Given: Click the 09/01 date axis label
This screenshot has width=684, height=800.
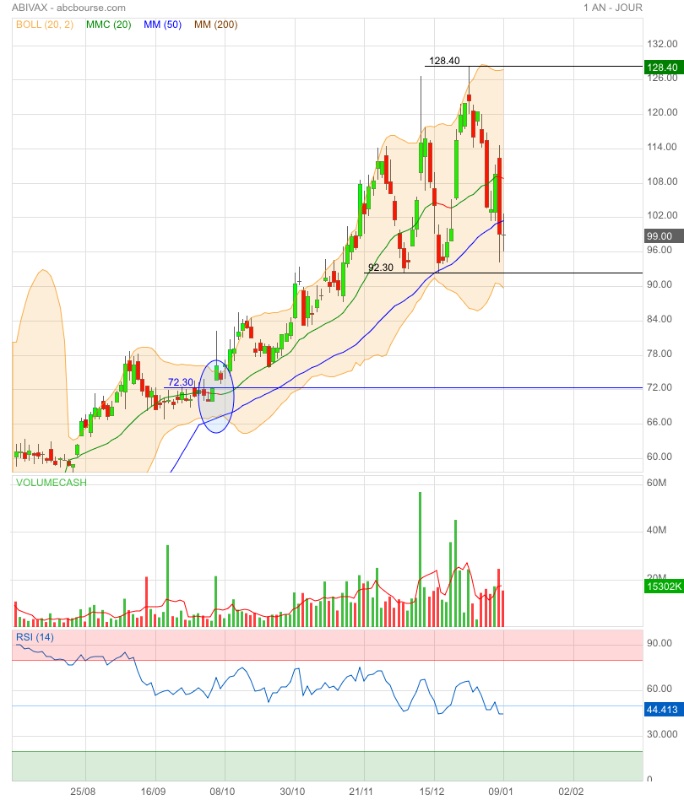Looking at the screenshot, I should [501, 792].
